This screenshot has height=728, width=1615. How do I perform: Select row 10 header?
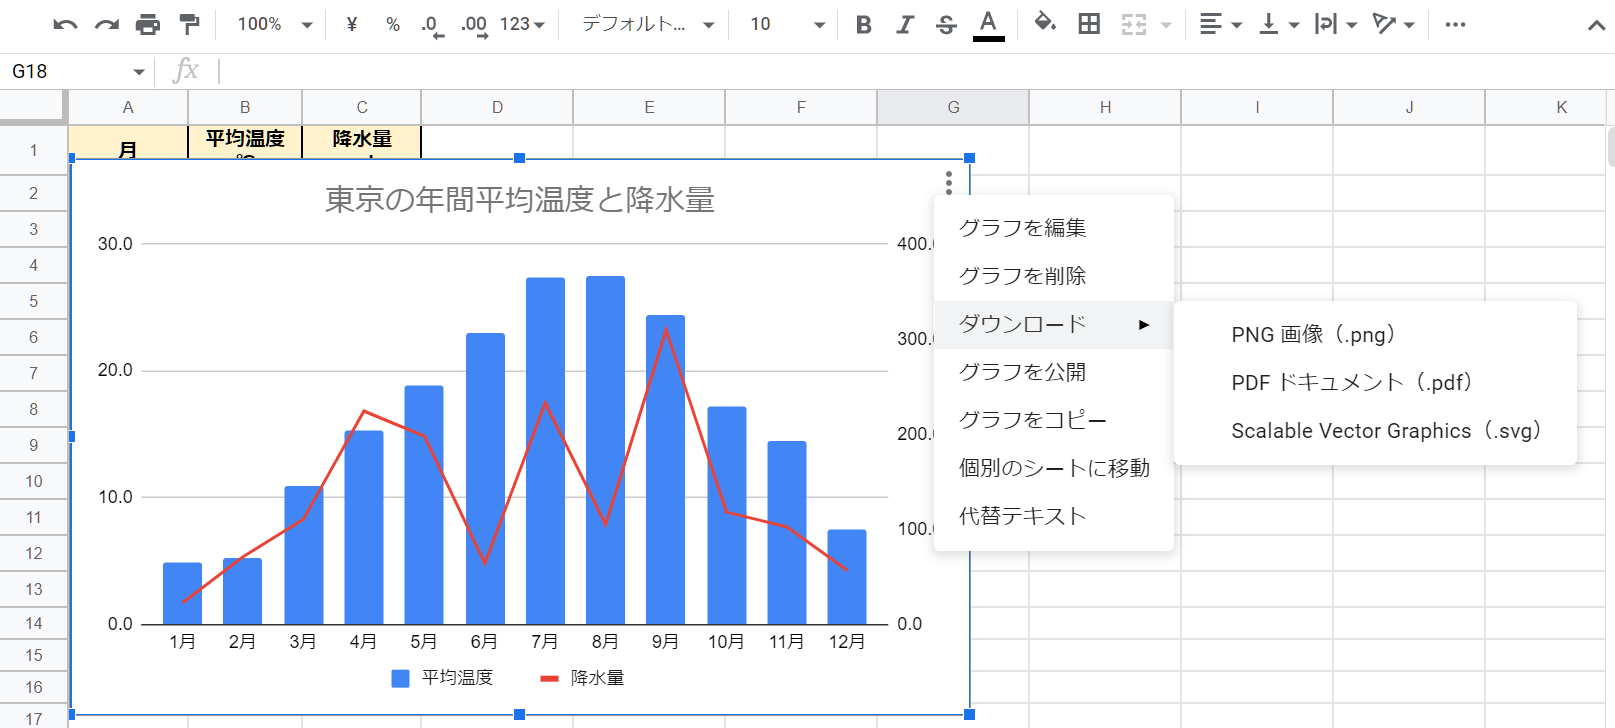point(33,481)
